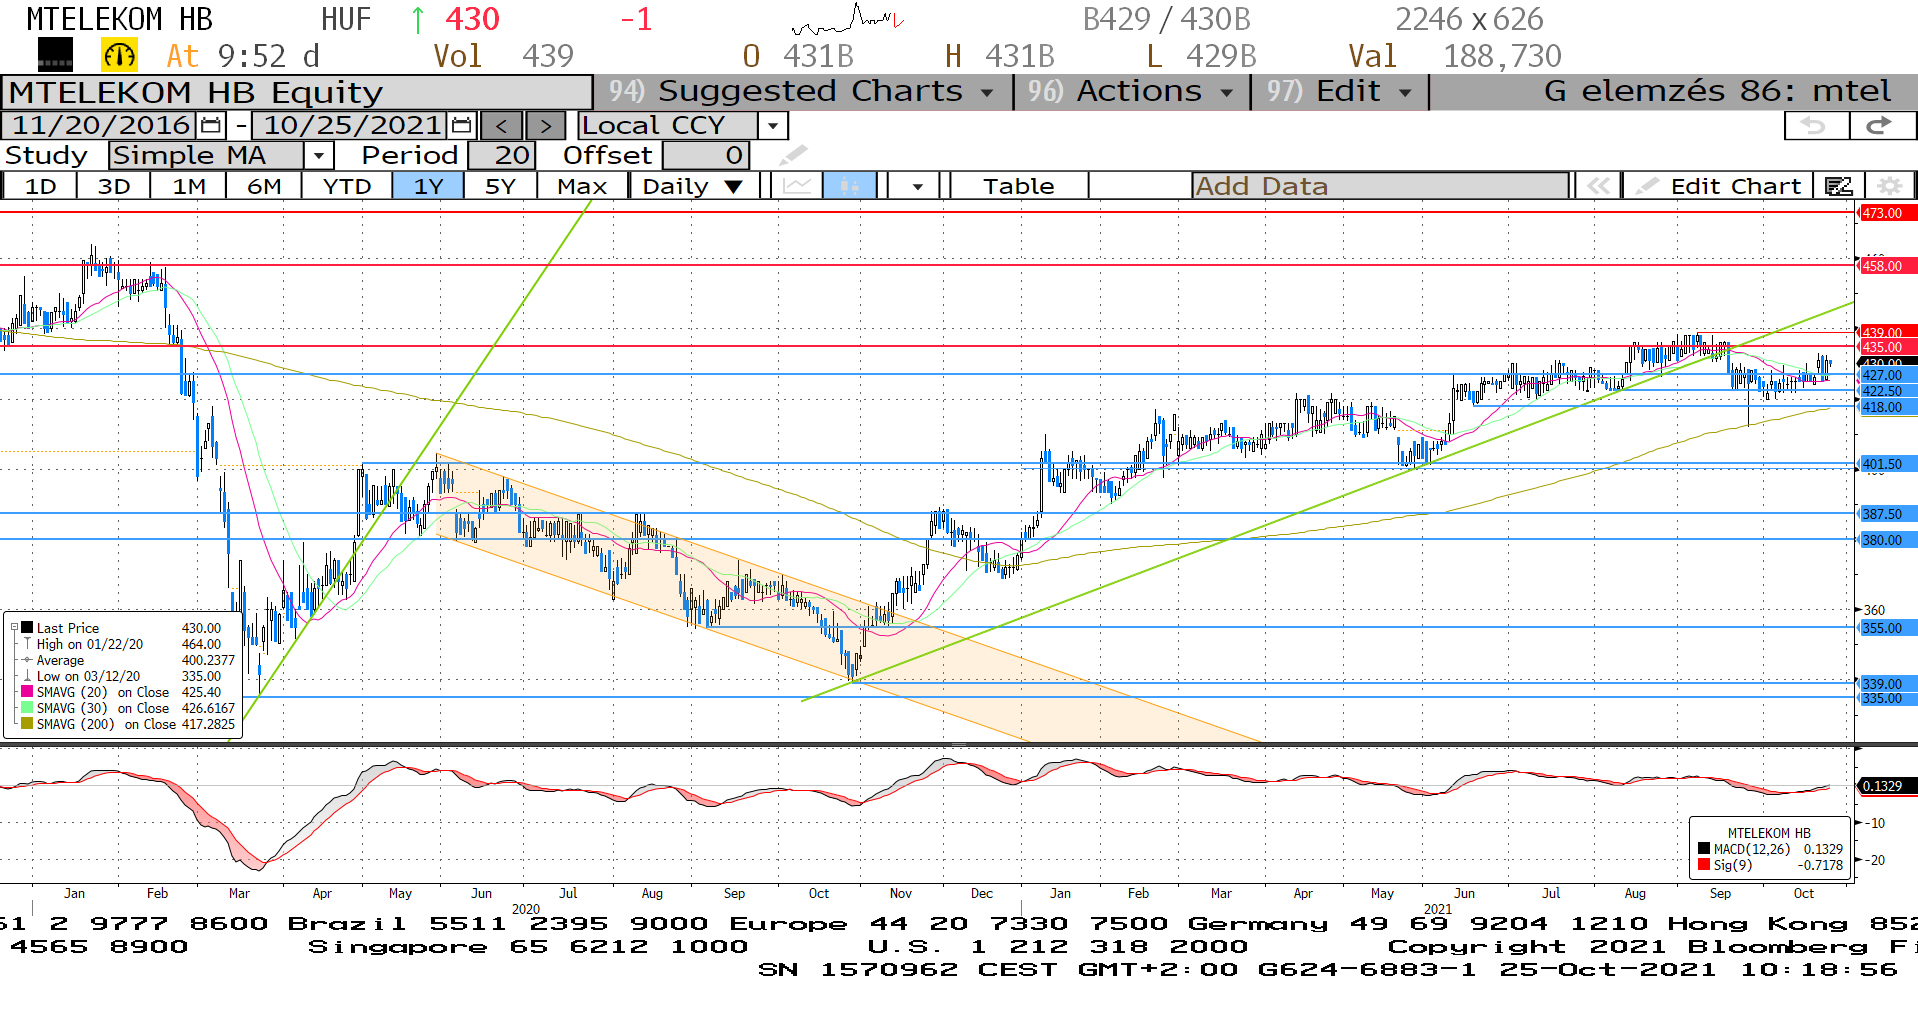Select the 5Y time range
Image resolution: width=1918 pixels, height=1025 pixels.
(x=500, y=186)
